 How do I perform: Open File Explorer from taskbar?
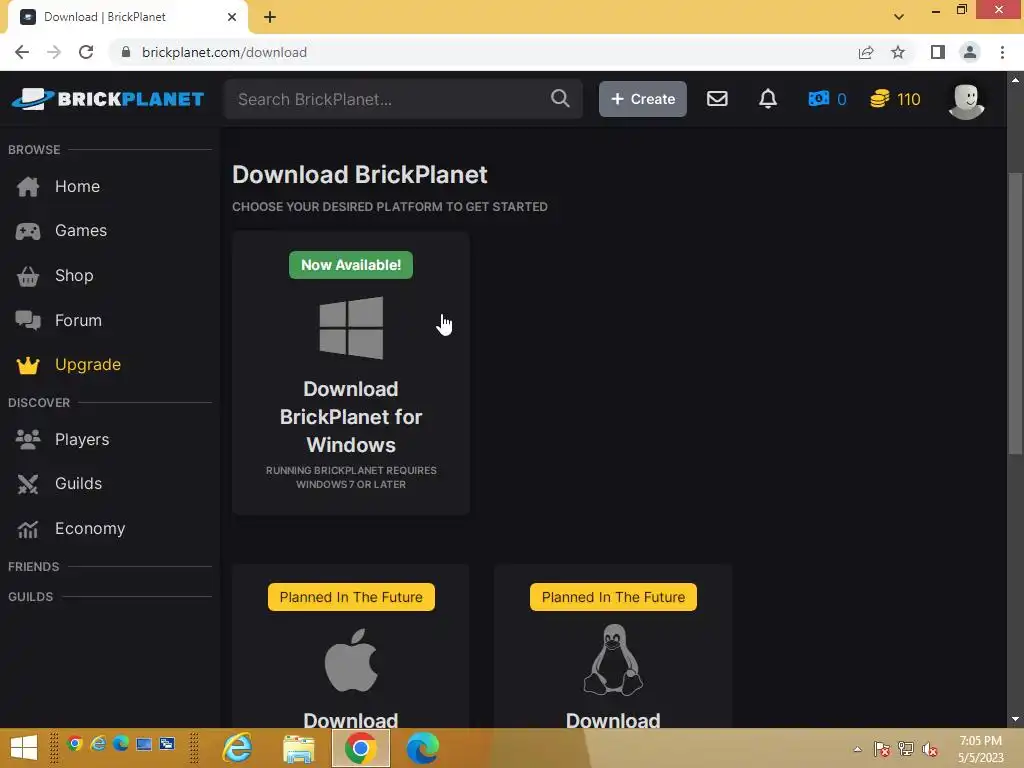pyautogui.click(x=298, y=748)
